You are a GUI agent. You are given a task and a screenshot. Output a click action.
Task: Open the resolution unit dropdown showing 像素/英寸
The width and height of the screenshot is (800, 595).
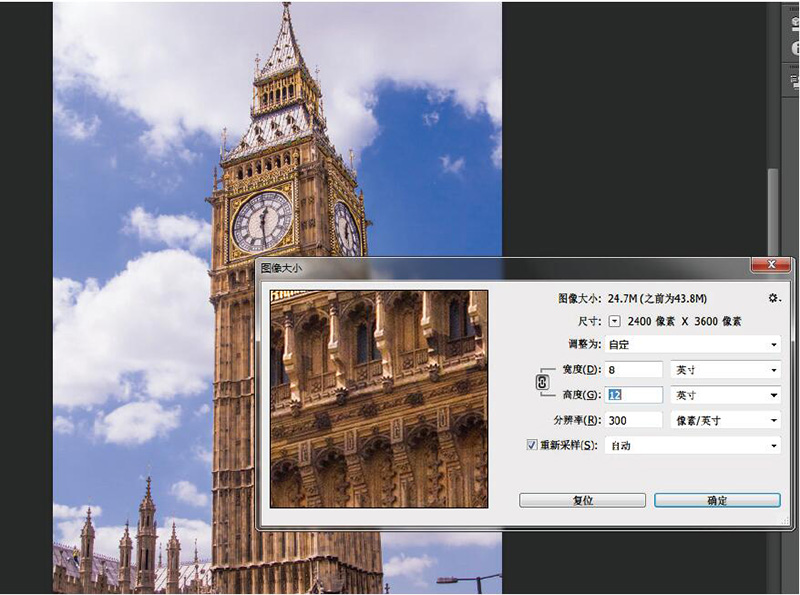(726, 420)
